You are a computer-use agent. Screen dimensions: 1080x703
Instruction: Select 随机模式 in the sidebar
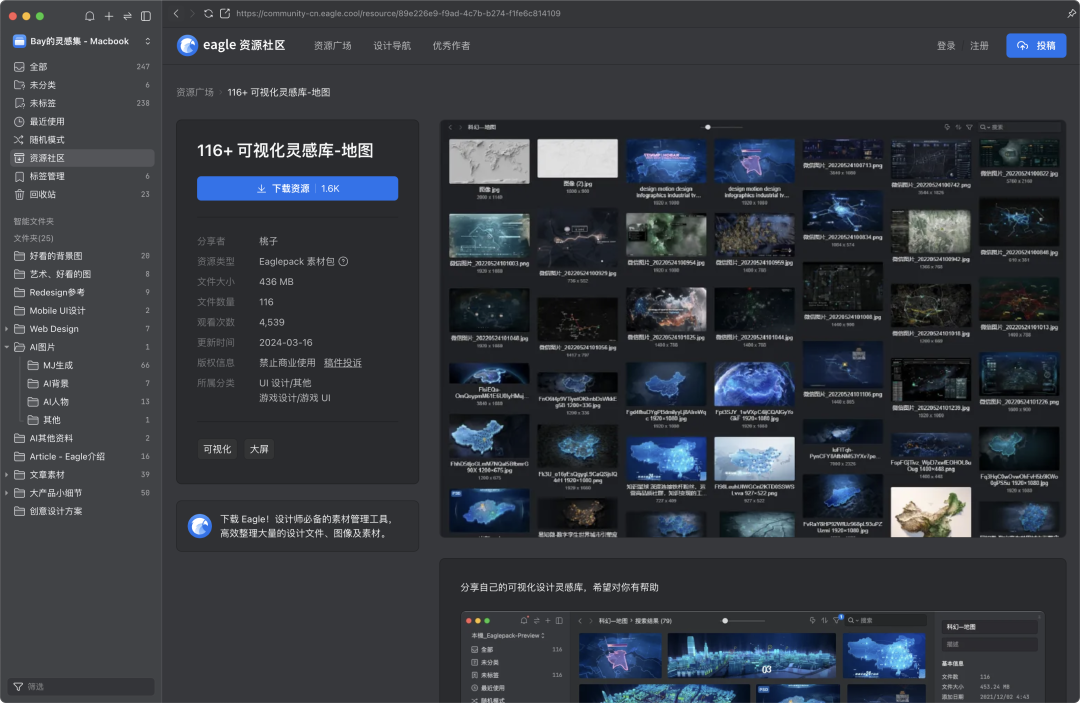point(82,140)
